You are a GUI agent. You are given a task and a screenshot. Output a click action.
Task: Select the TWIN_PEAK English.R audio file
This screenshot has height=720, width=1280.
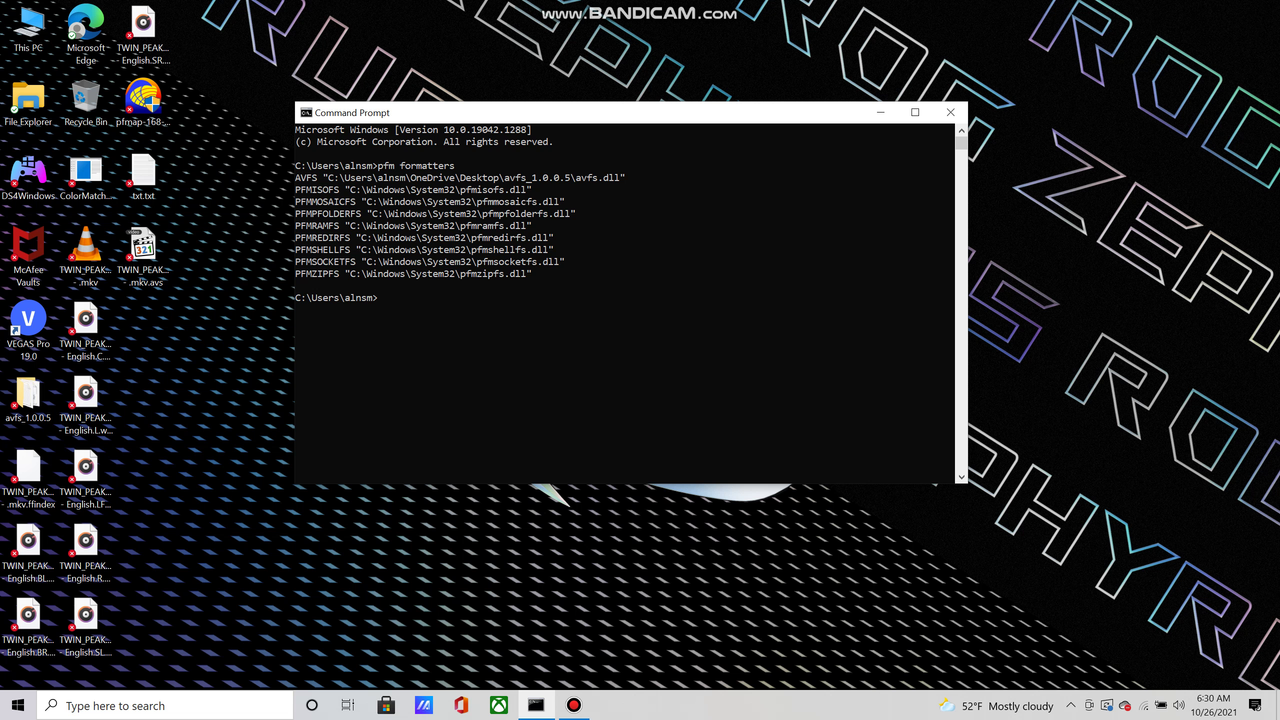pos(86,553)
